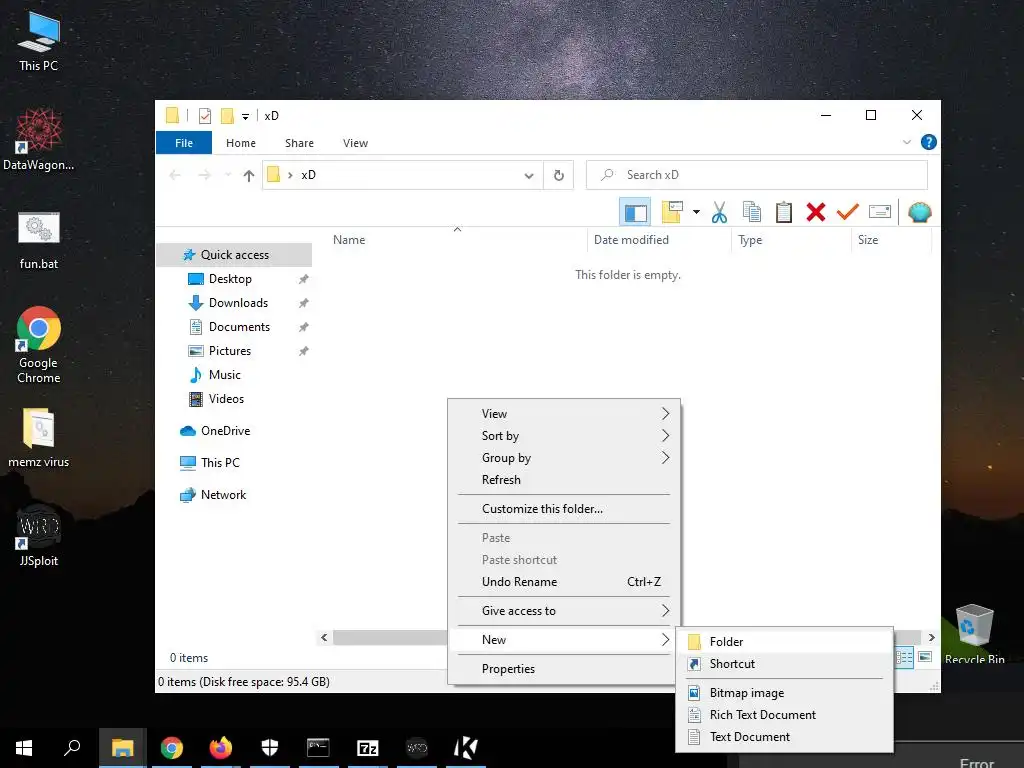Select Pictures in navigation pane
The height and width of the screenshot is (768, 1024).
click(x=229, y=351)
